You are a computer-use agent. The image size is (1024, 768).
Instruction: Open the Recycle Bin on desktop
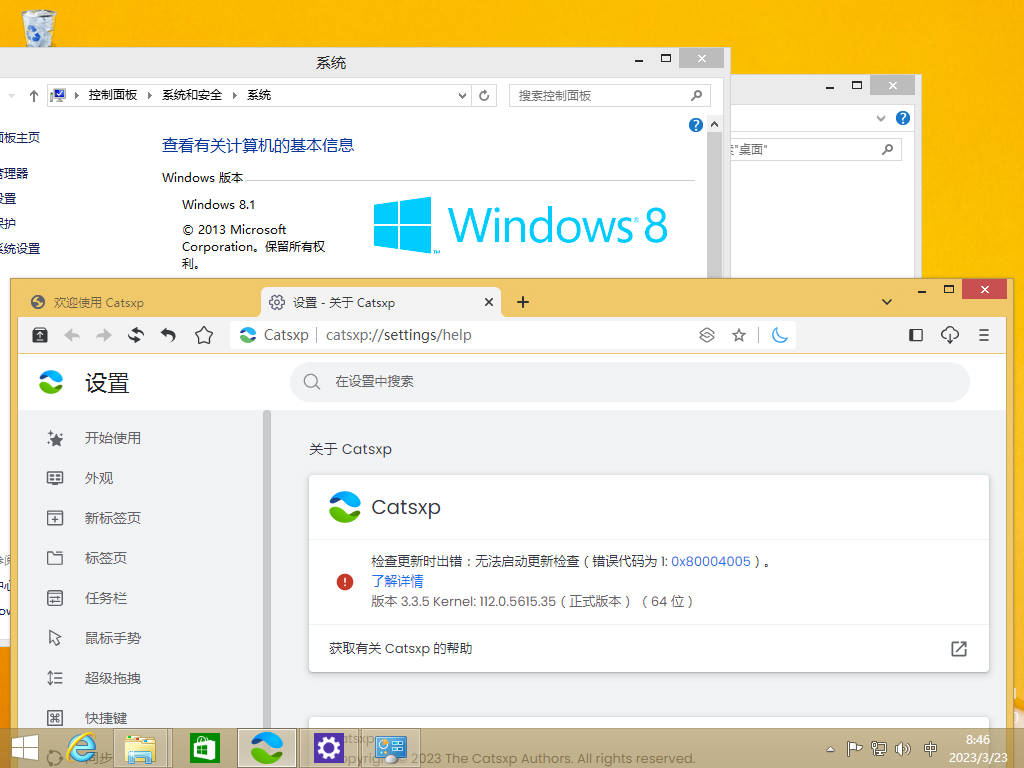(x=38, y=27)
